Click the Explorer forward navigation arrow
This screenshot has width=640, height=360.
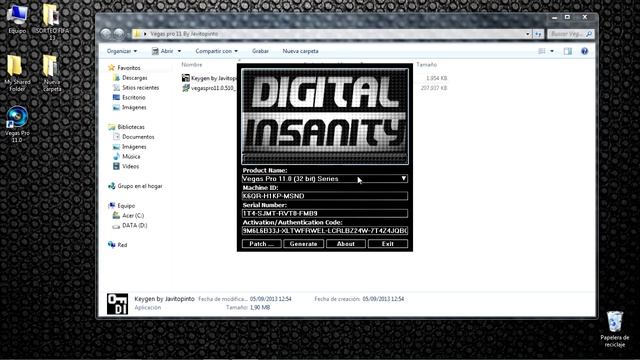click(x=119, y=34)
